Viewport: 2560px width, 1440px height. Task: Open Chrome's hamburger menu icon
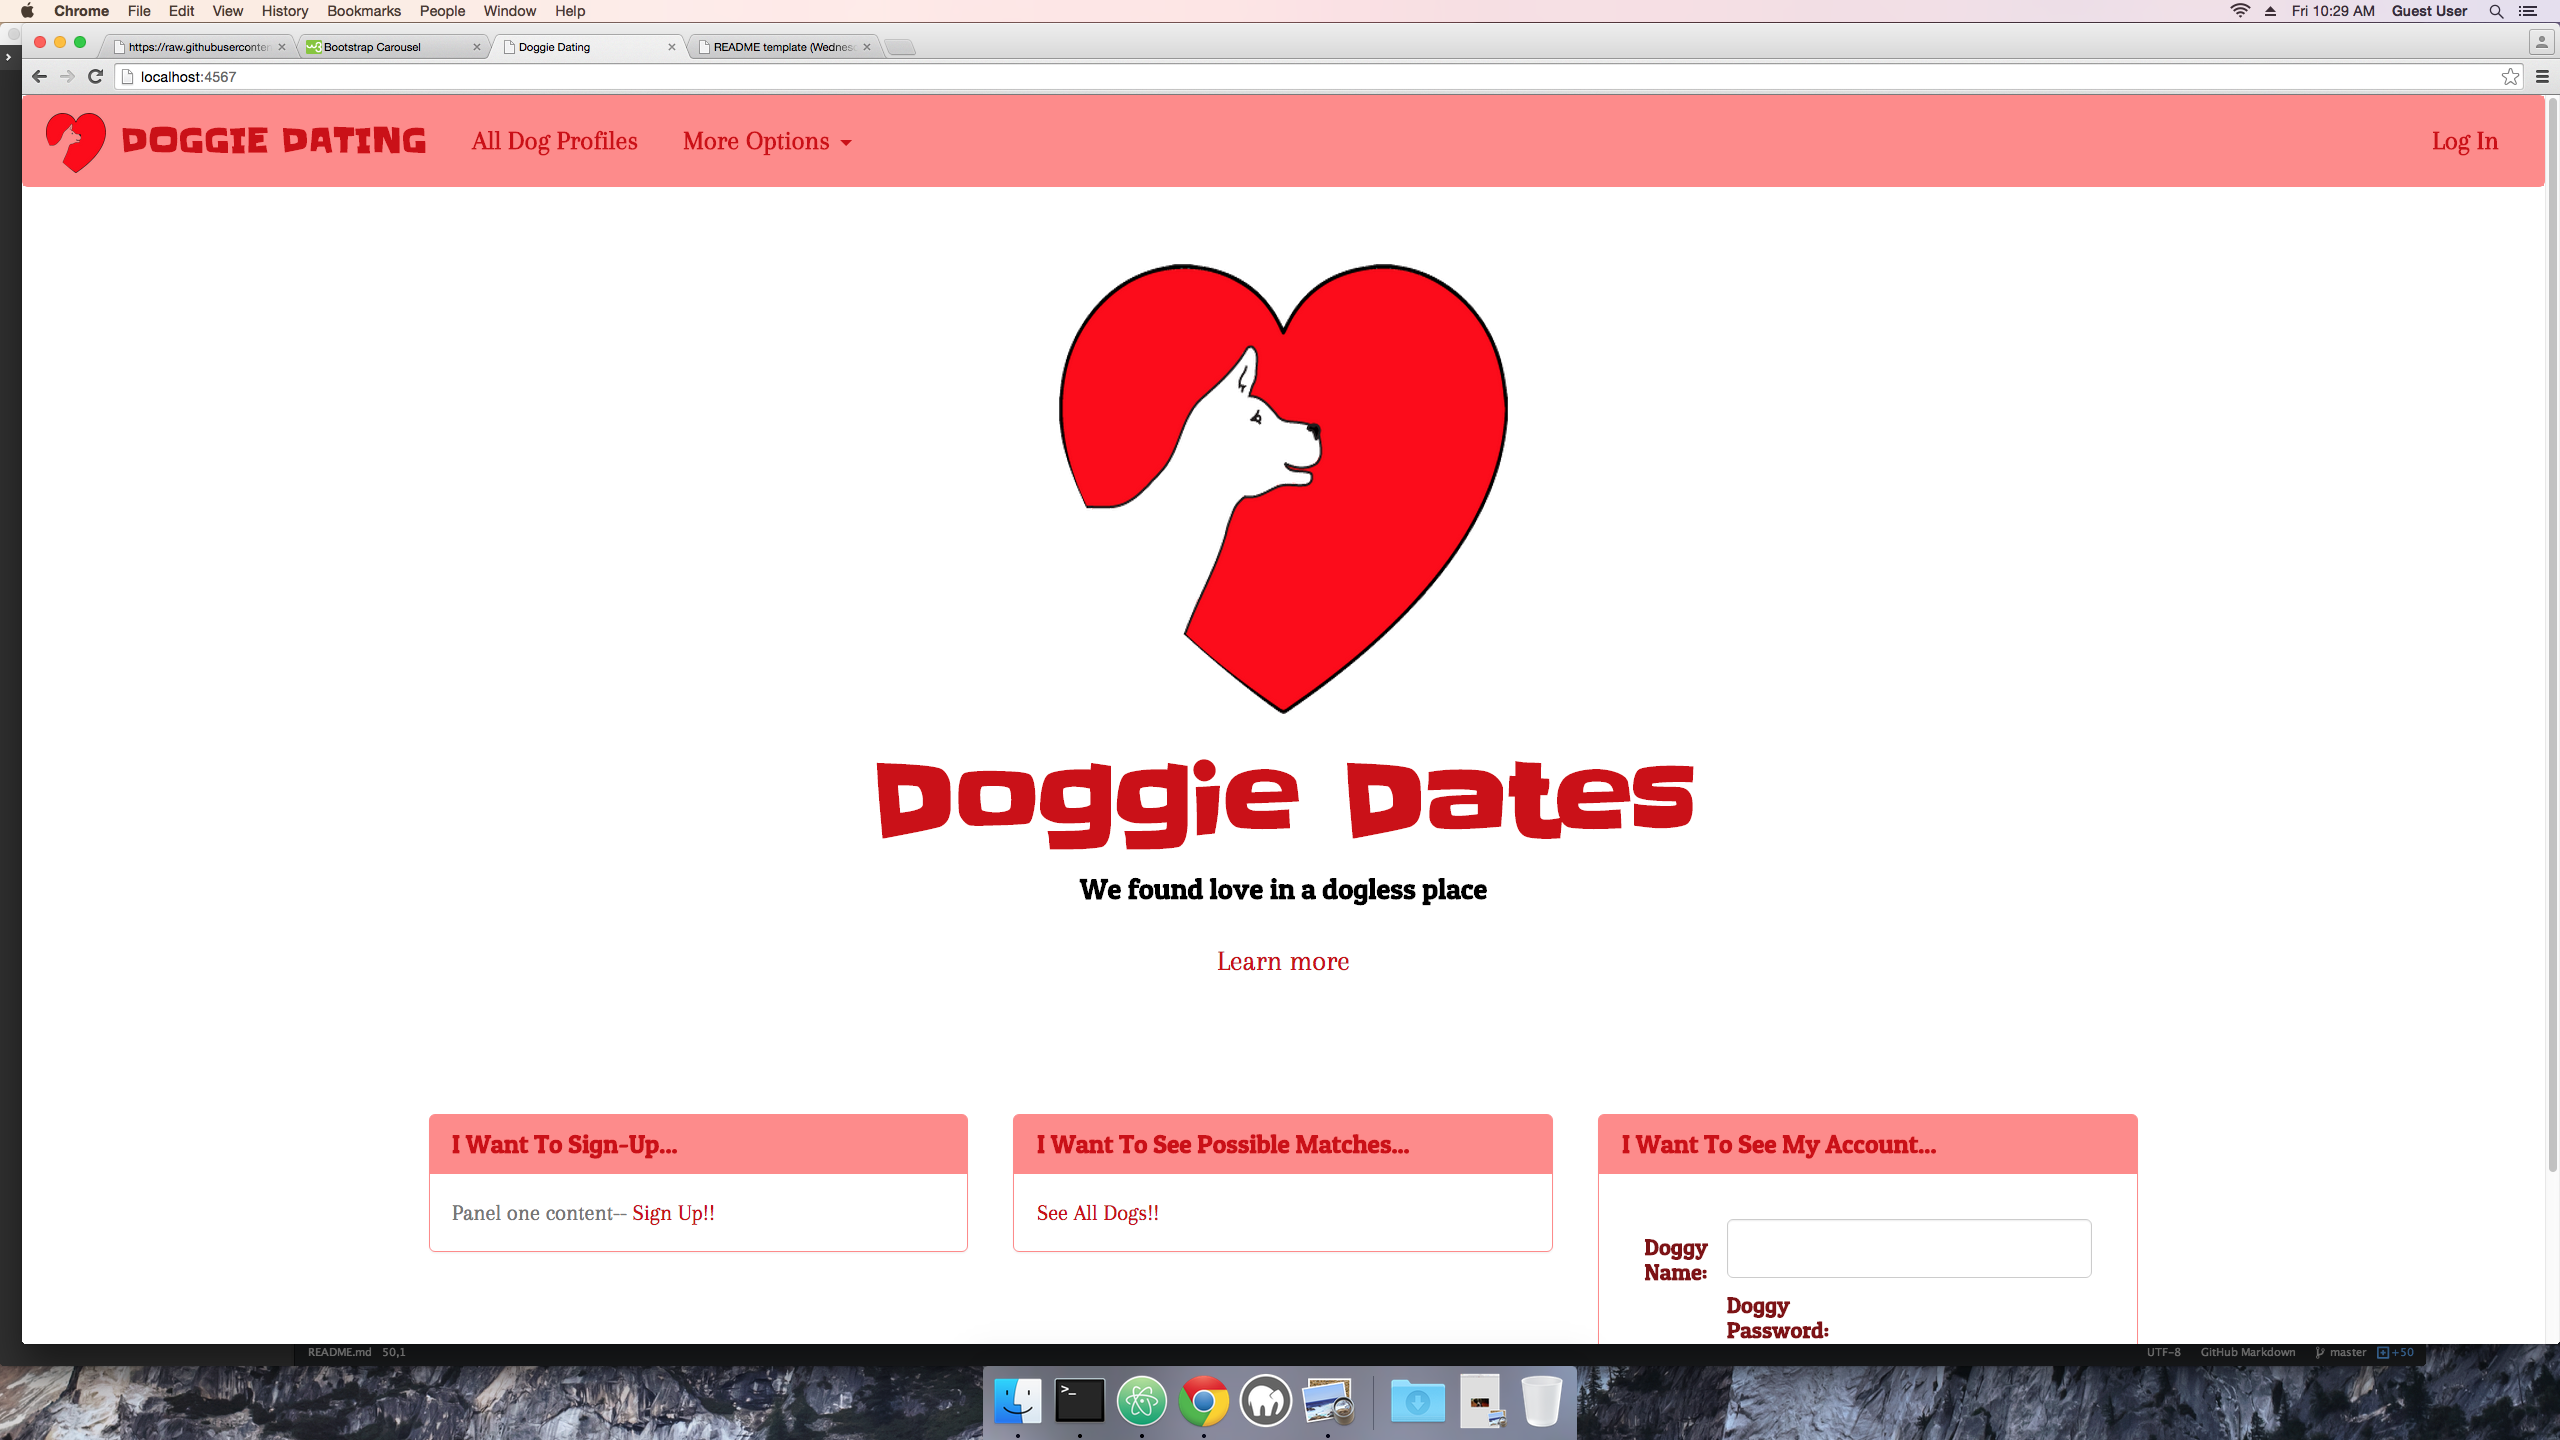[x=2542, y=77]
